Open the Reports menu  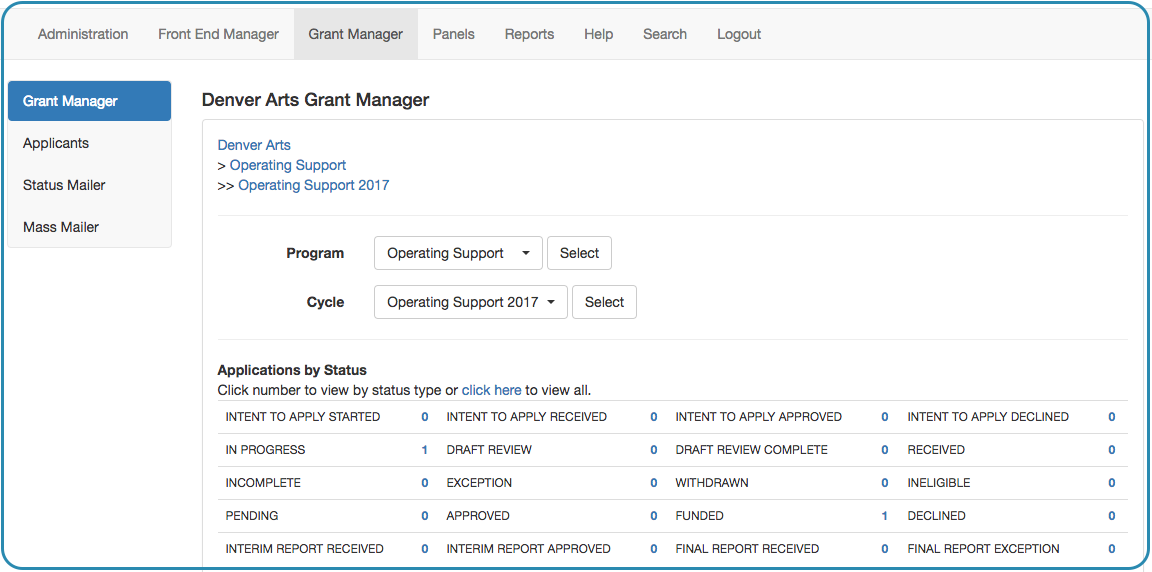(x=529, y=35)
